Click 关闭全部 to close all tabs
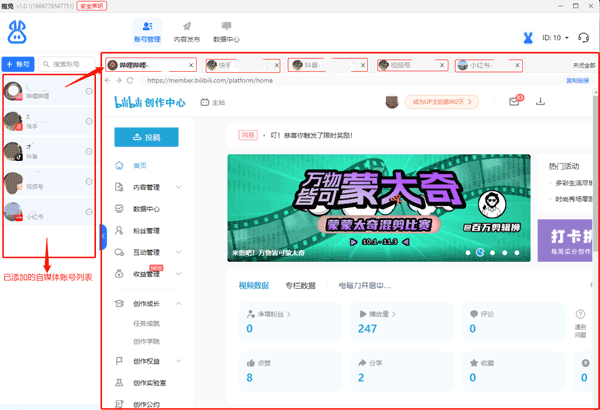 point(584,65)
